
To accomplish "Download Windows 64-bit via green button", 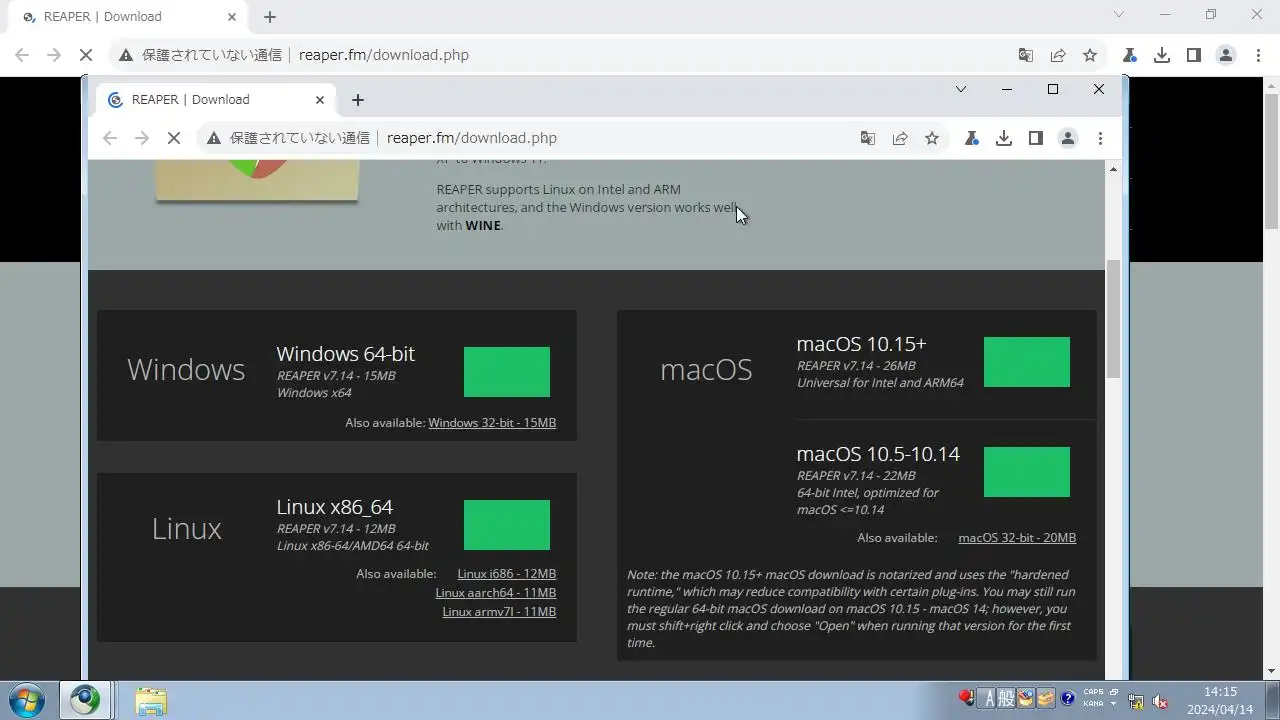I will pos(507,372).
